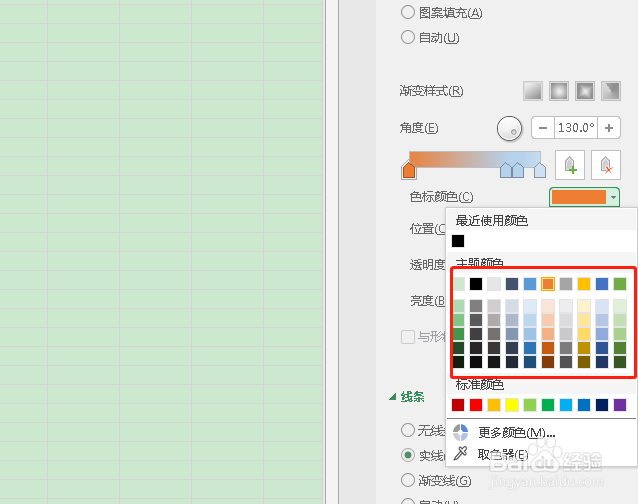The image size is (638, 504).
Task: Pick the gold theme swatch in top row
Action: pyautogui.click(x=584, y=284)
